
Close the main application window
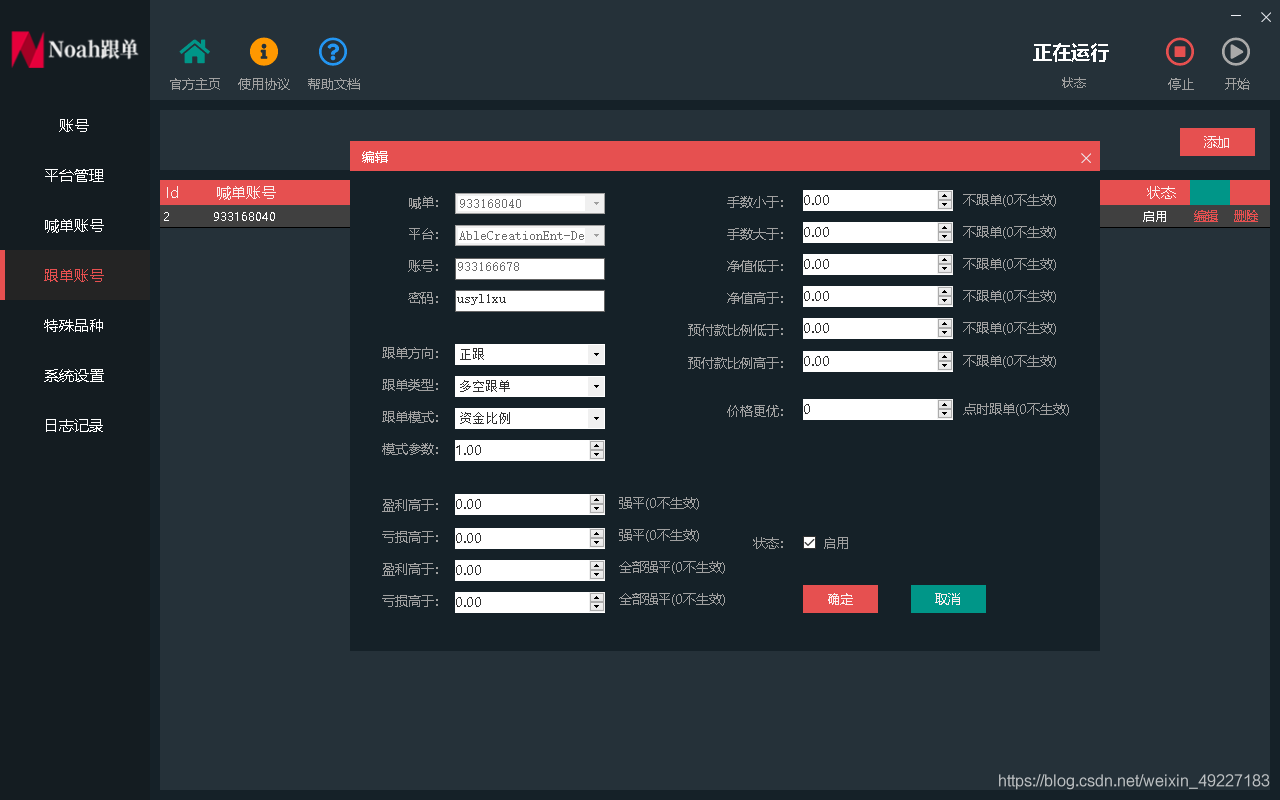pos(1265,16)
